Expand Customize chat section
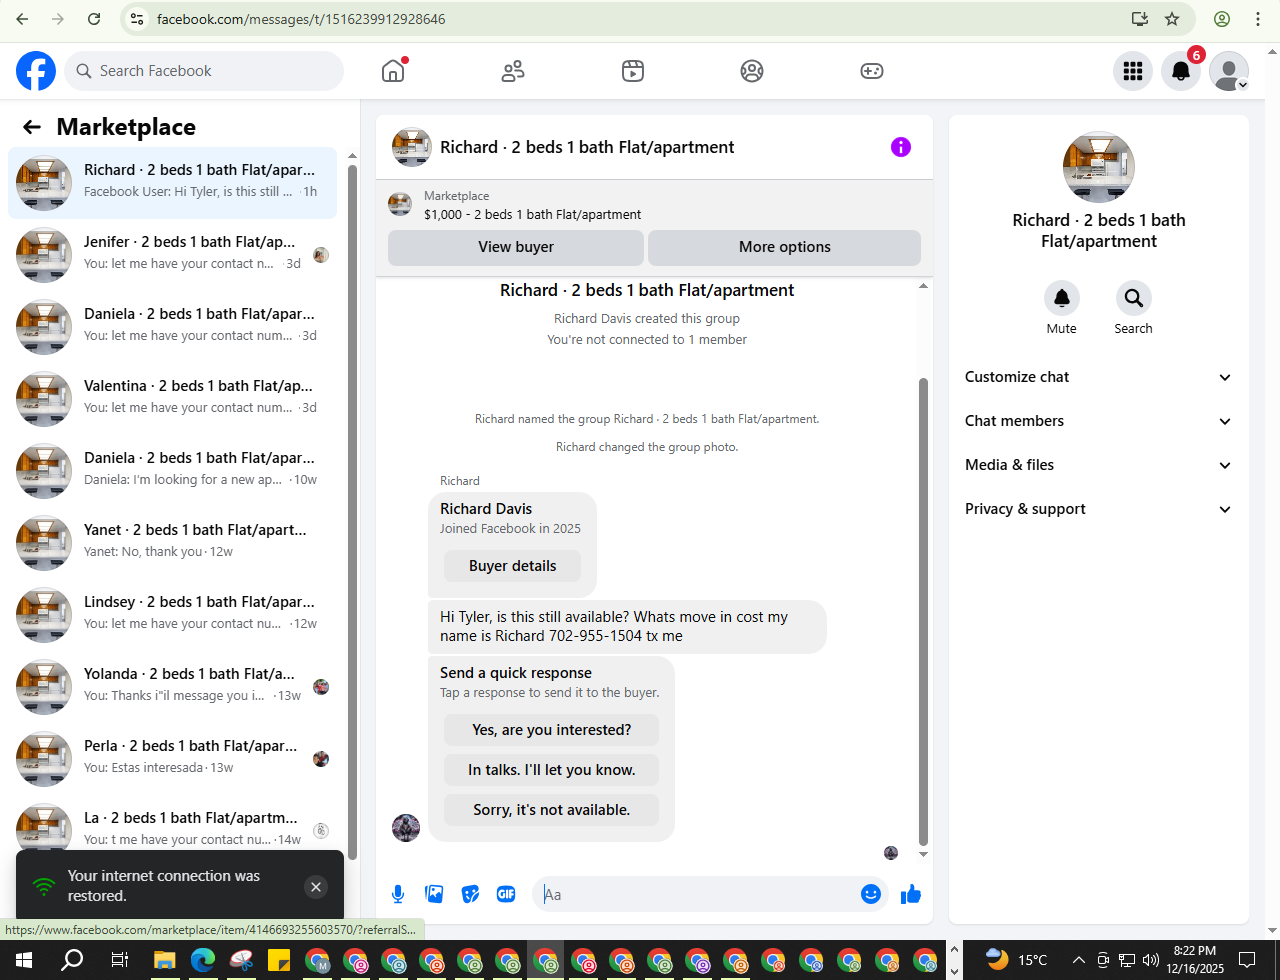1280x980 pixels. click(1098, 377)
